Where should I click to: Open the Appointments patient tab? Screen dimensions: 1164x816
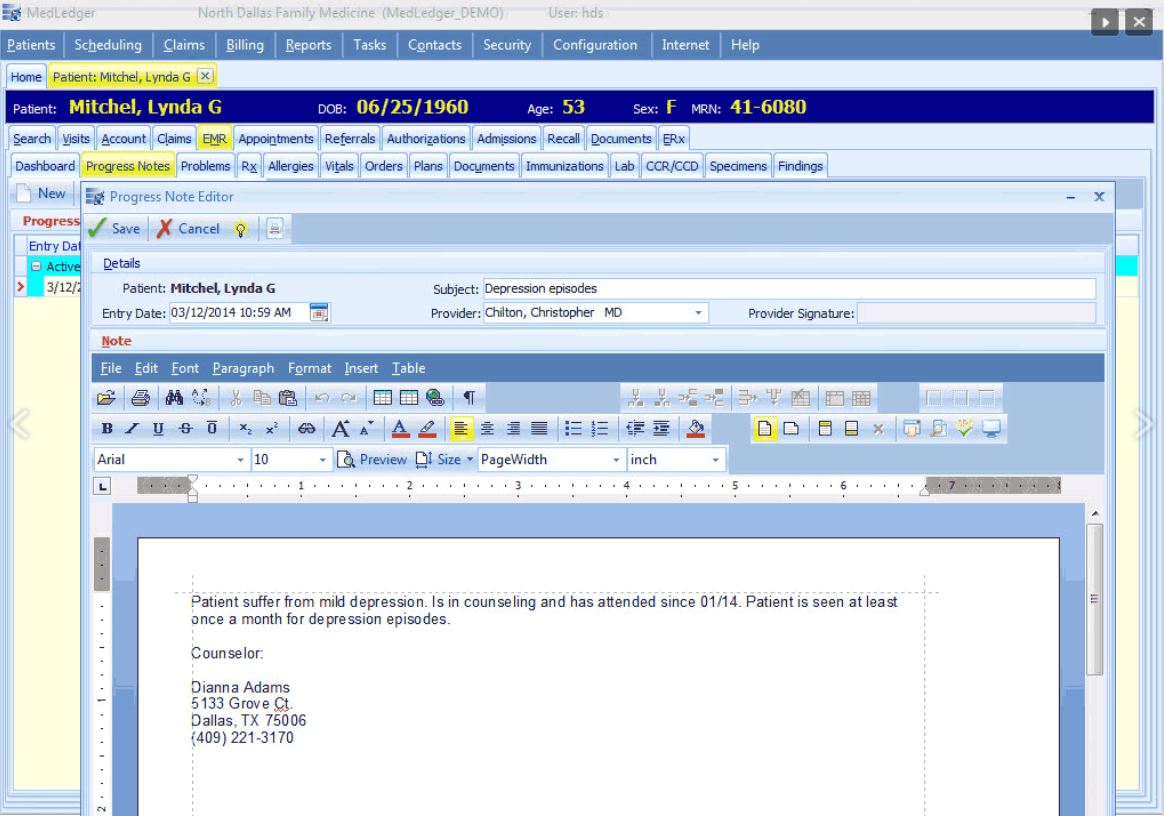(x=275, y=139)
